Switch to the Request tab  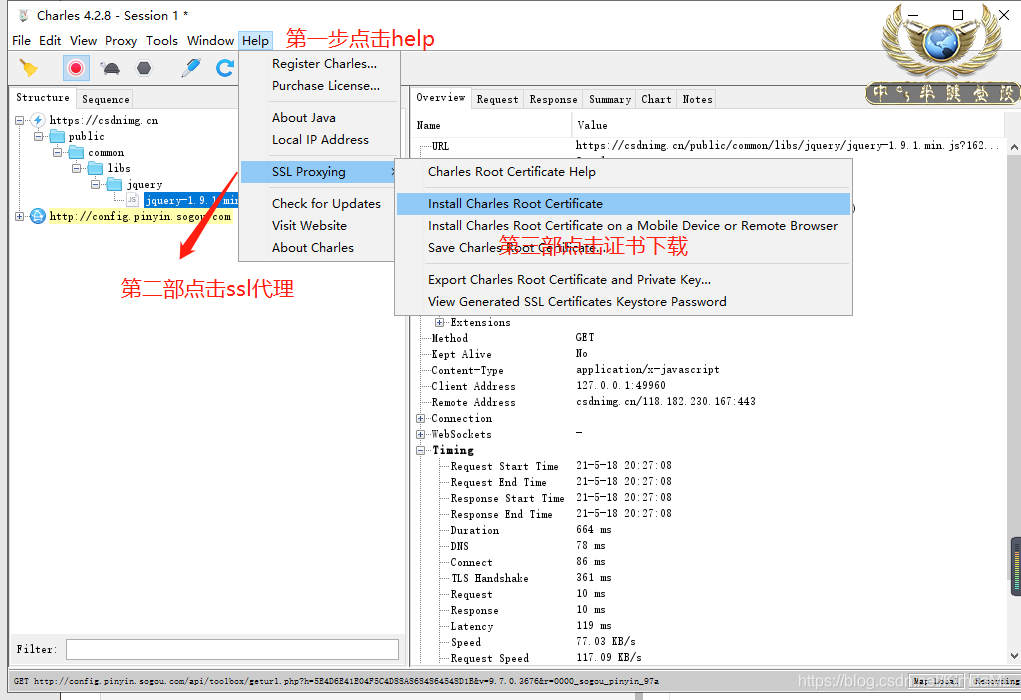tap(497, 99)
